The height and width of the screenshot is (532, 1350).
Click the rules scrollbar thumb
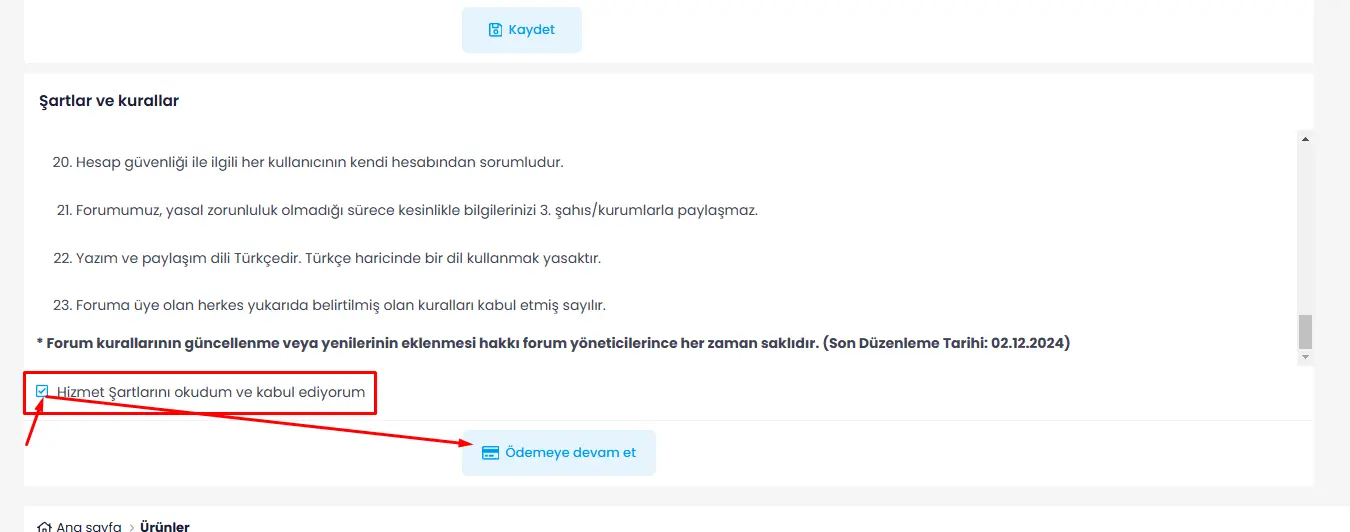[1305, 331]
